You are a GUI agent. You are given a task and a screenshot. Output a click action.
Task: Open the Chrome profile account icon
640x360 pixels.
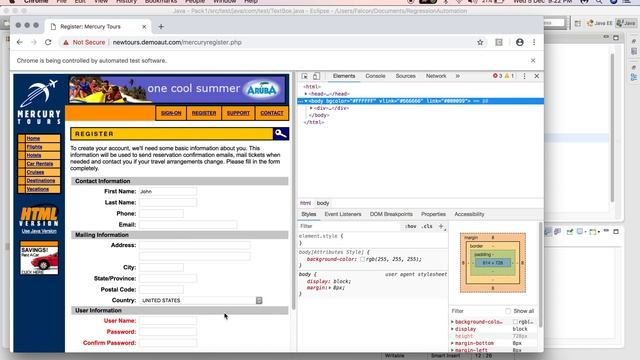pos(519,42)
